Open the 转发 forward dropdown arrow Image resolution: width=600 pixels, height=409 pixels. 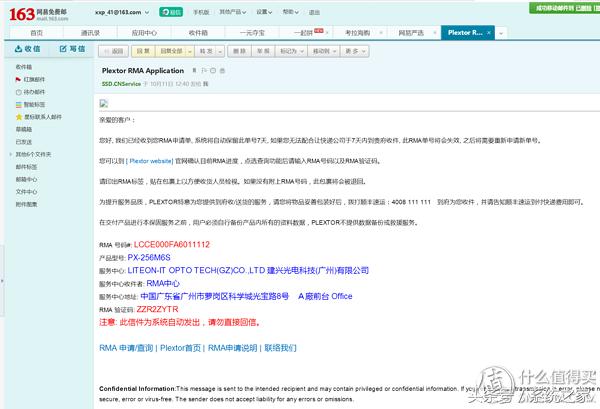[x=220, y=51]
